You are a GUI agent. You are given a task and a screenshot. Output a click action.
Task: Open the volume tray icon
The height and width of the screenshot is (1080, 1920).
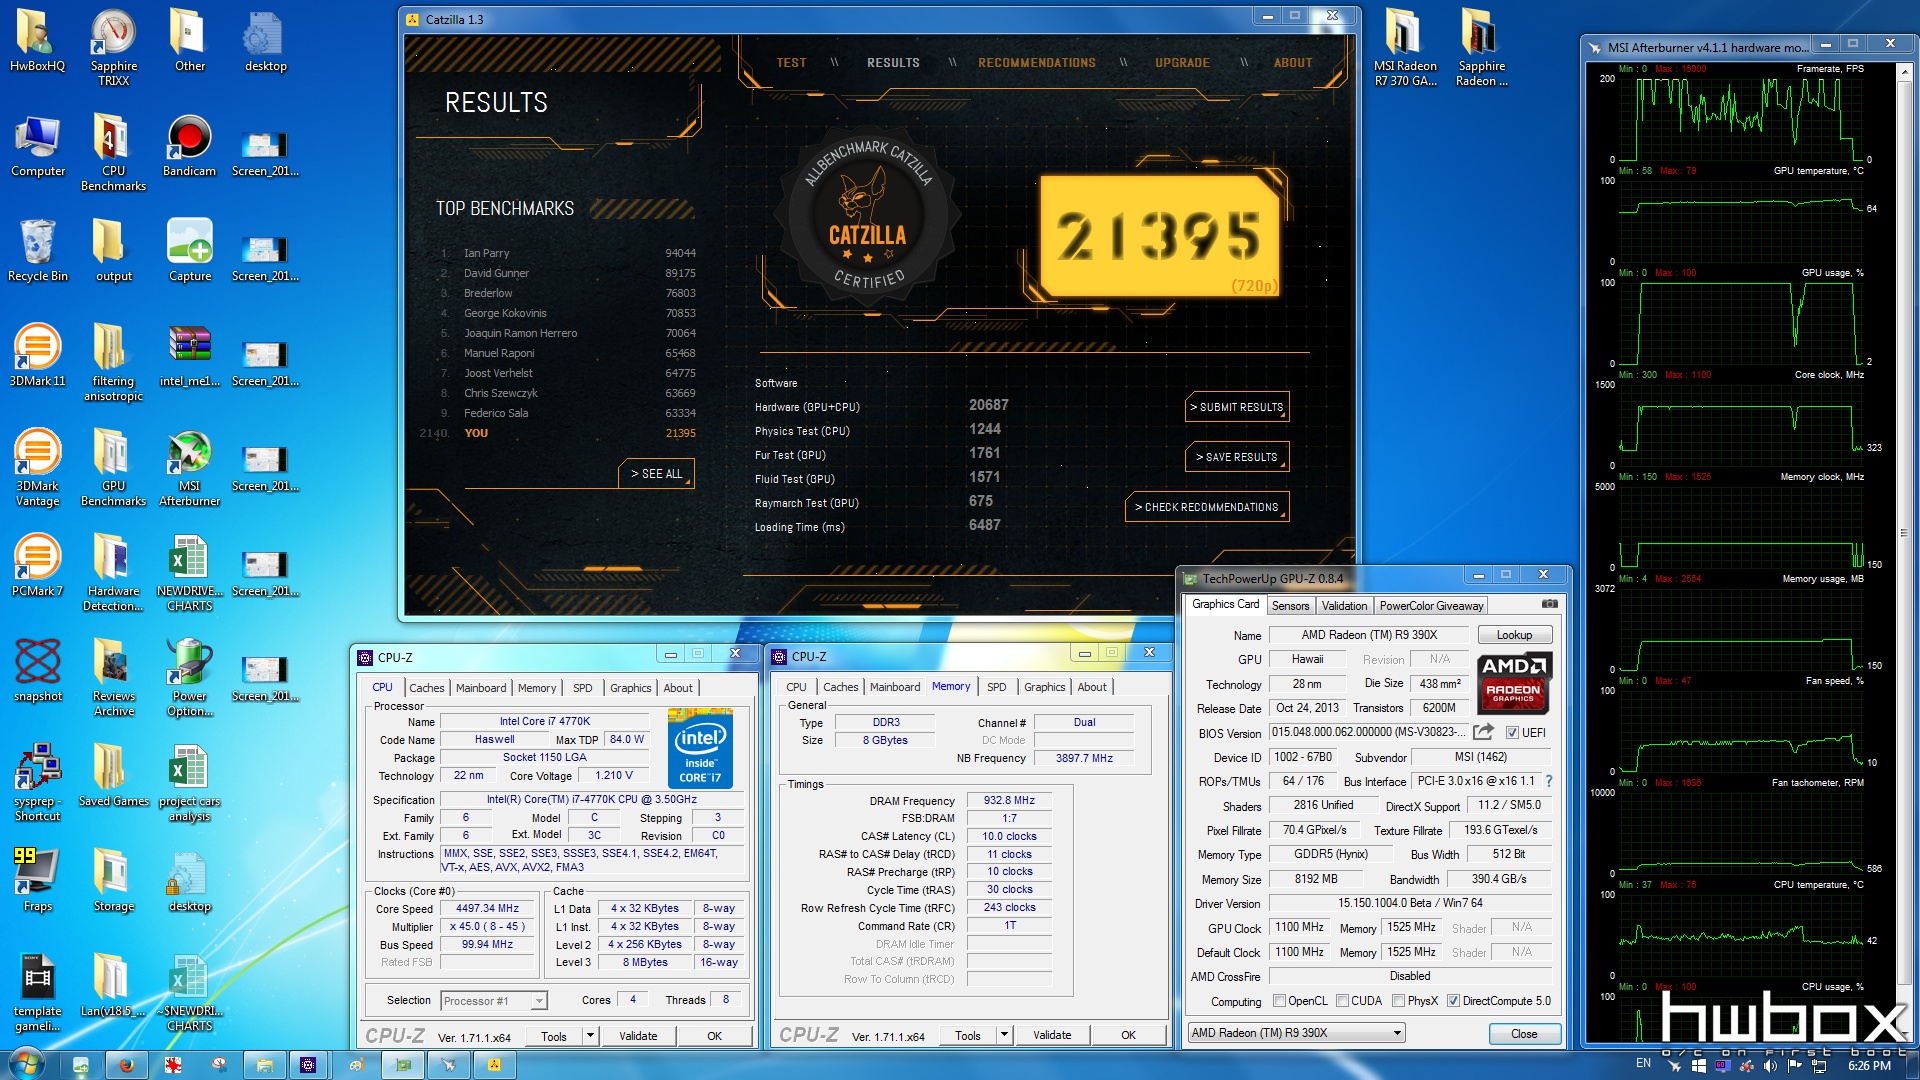coord(1770,1065)
